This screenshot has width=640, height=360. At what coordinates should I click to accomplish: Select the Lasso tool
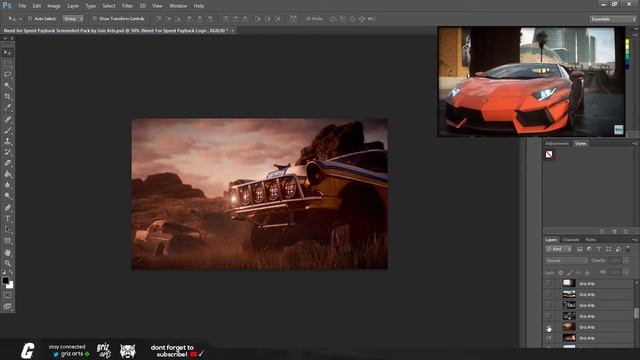click(7, 75)
